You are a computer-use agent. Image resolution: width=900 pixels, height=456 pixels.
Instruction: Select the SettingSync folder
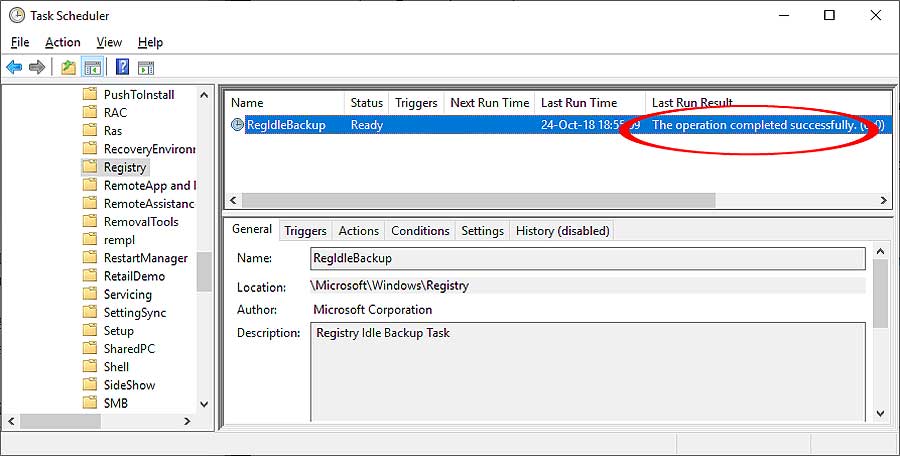(135, 312)
